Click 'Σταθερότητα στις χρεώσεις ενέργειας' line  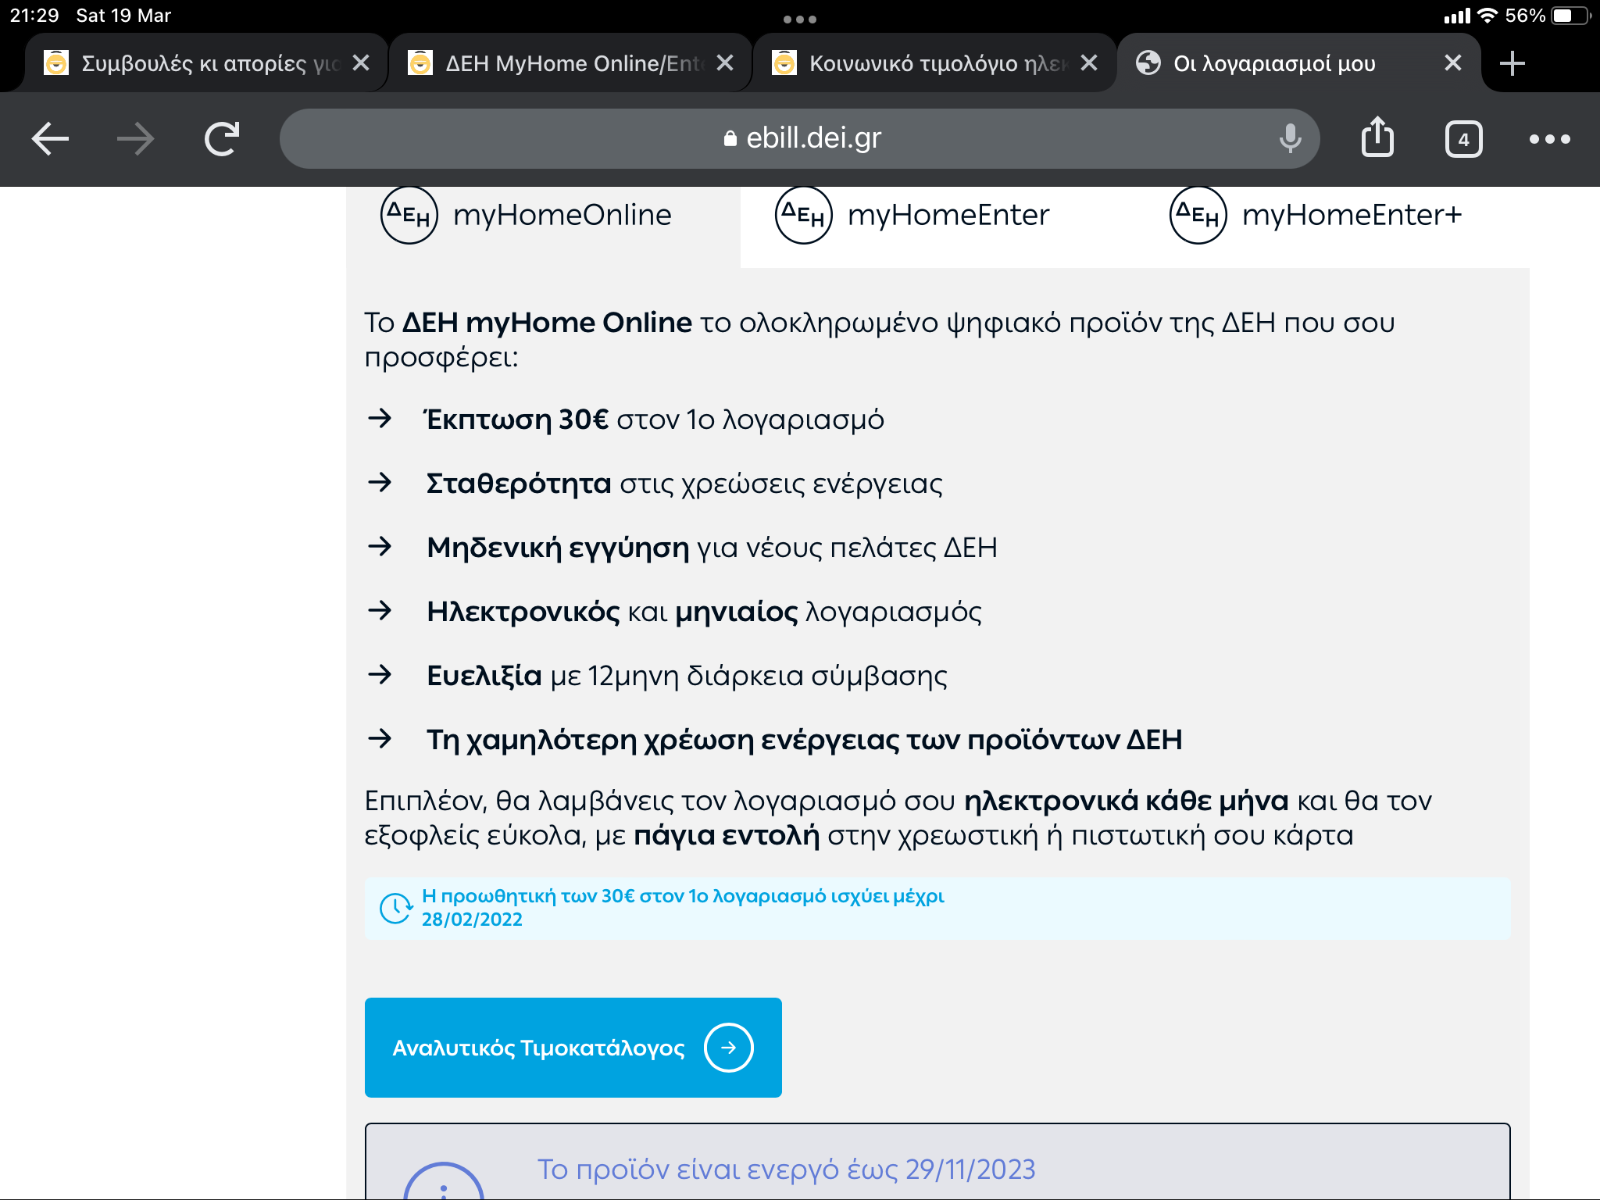(x=684, y=483)
